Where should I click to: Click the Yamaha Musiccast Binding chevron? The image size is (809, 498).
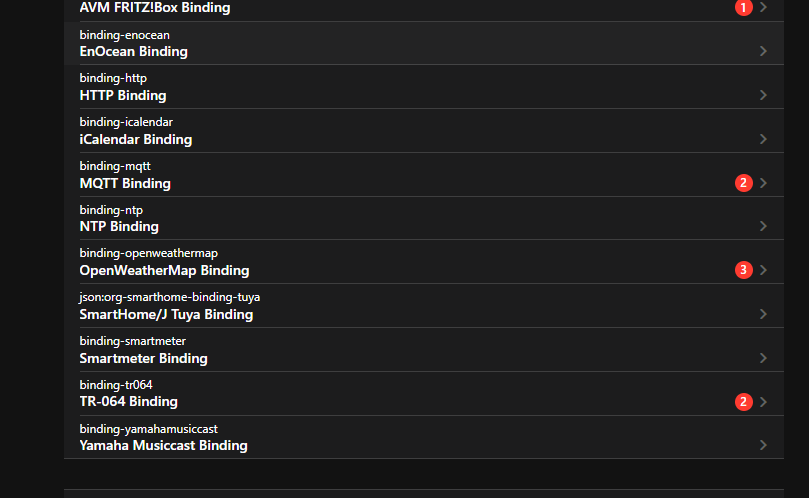coord(763,445)
